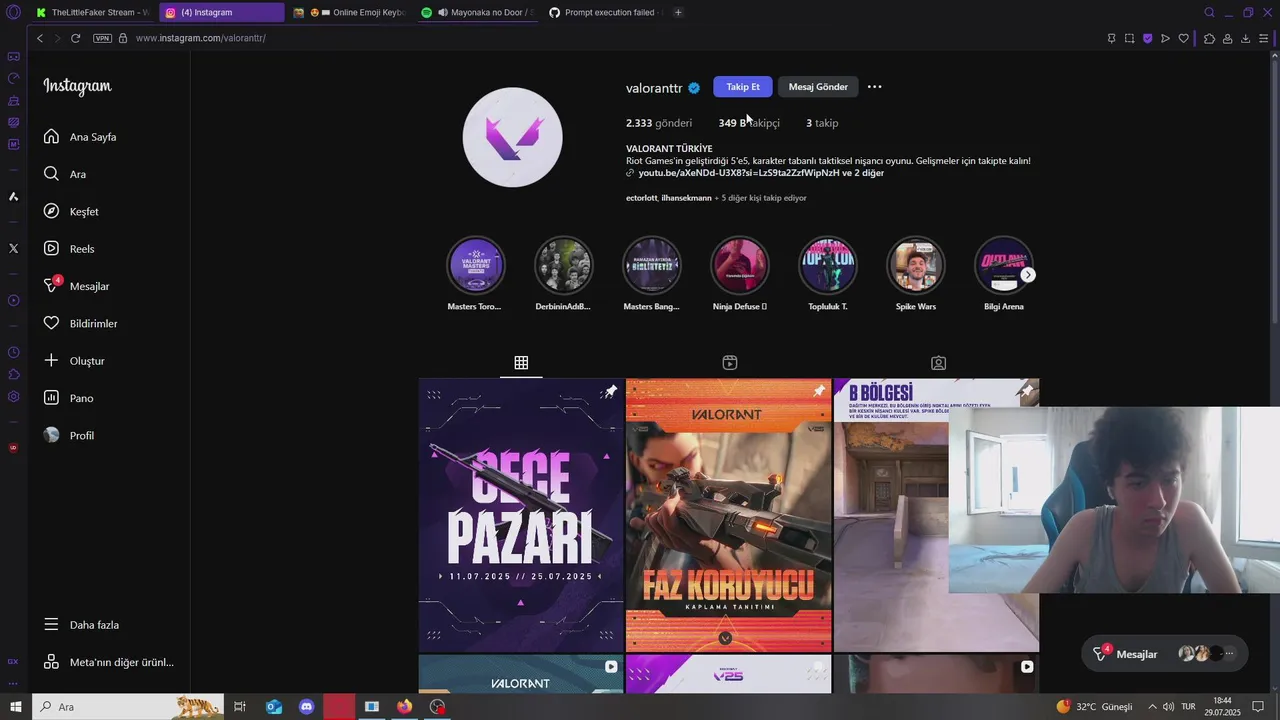Open Reels from the sidebar

coord(69,249)
